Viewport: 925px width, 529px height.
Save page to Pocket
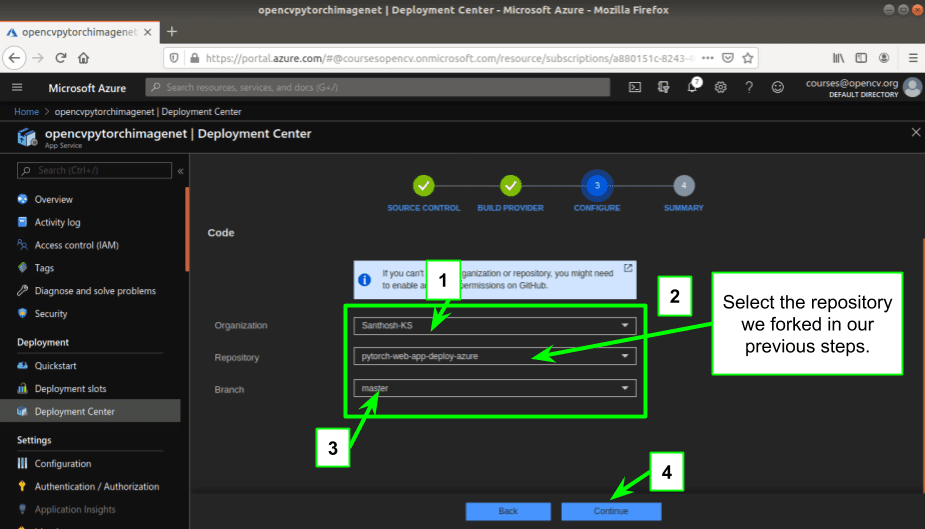click(728, 58)
